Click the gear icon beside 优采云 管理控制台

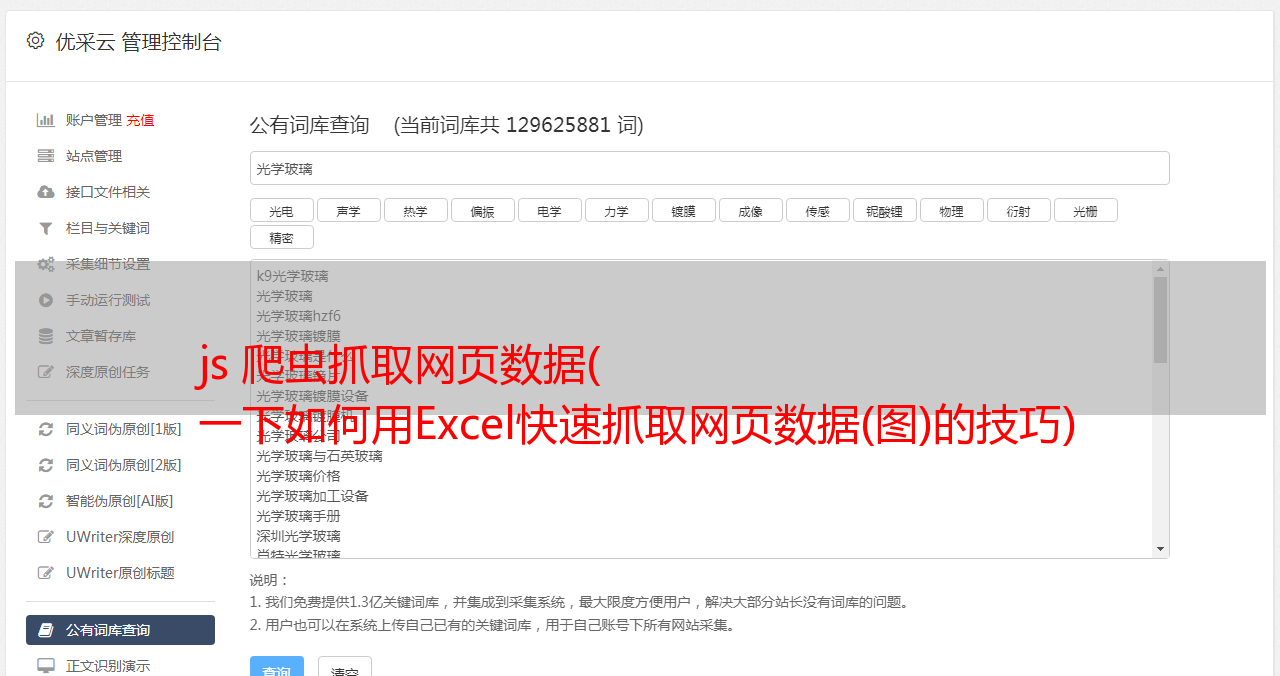pyautogui.click(x=36, y=41)
